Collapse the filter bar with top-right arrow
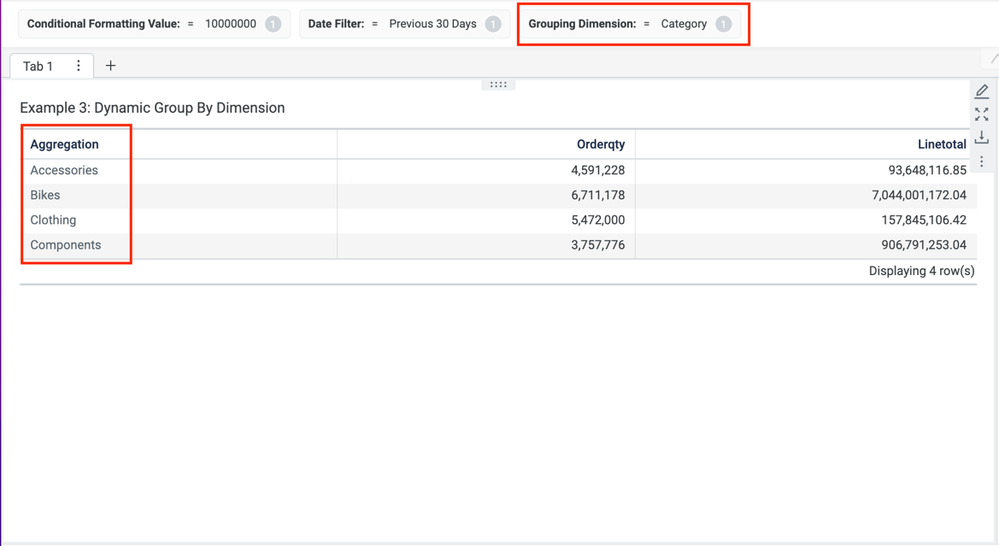Image resolution: width=999 pixels, height=546 pixels. click(993, 58)
